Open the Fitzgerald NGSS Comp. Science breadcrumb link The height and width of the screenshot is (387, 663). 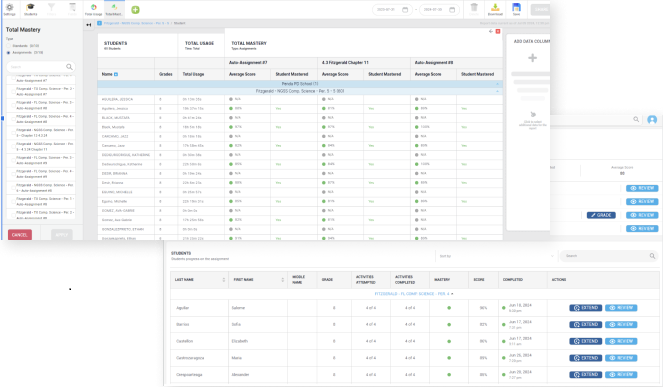tap(137, 23)
